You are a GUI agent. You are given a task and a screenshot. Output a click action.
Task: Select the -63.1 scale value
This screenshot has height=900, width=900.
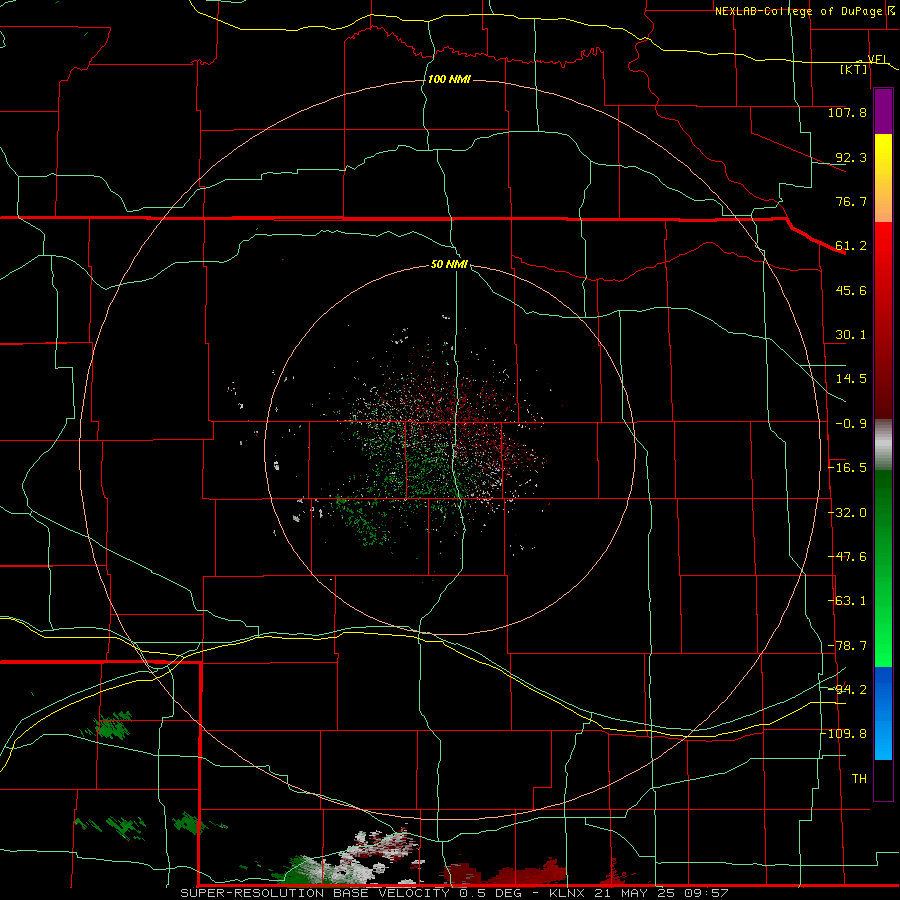click(x=847, y=601)
